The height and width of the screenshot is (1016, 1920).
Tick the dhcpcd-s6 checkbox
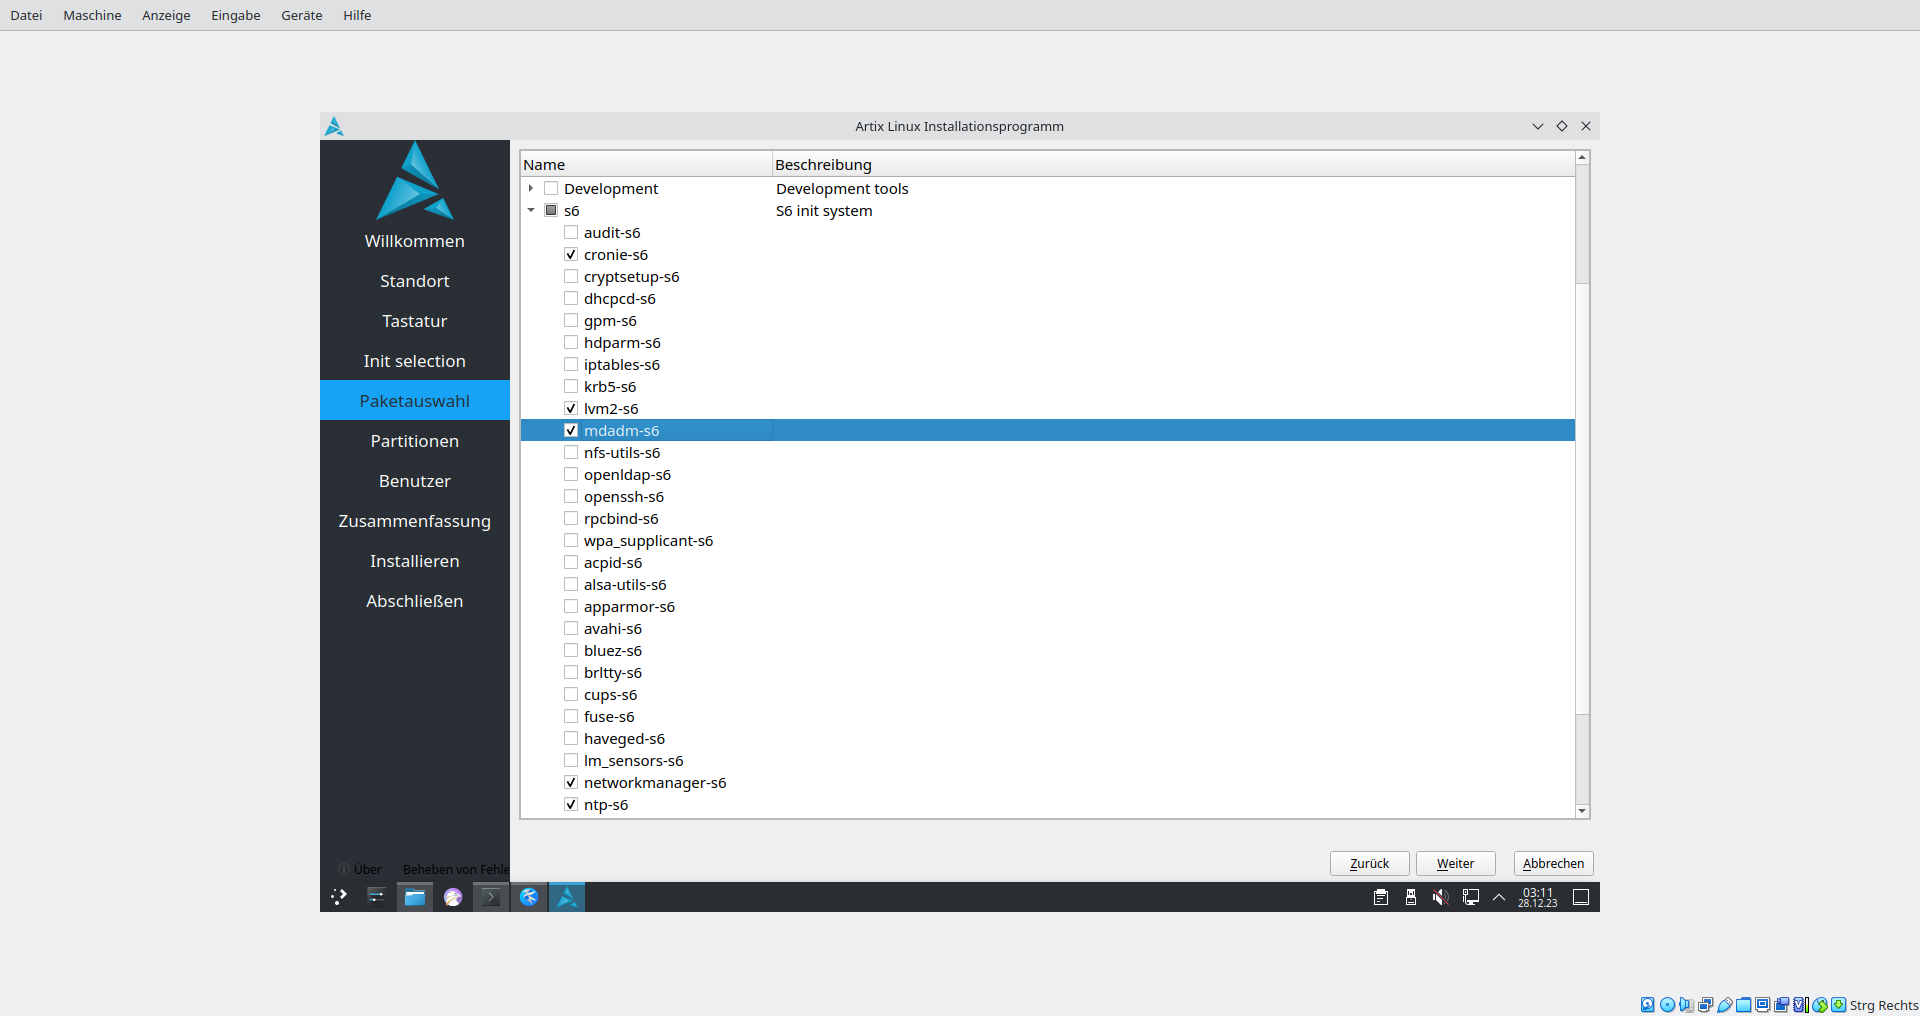tap(571, 298)
